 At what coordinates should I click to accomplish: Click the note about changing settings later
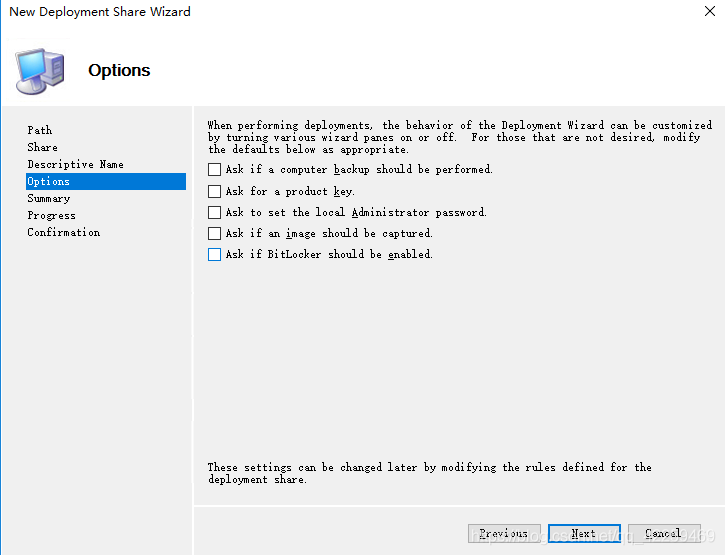click(x=429, y=473)
